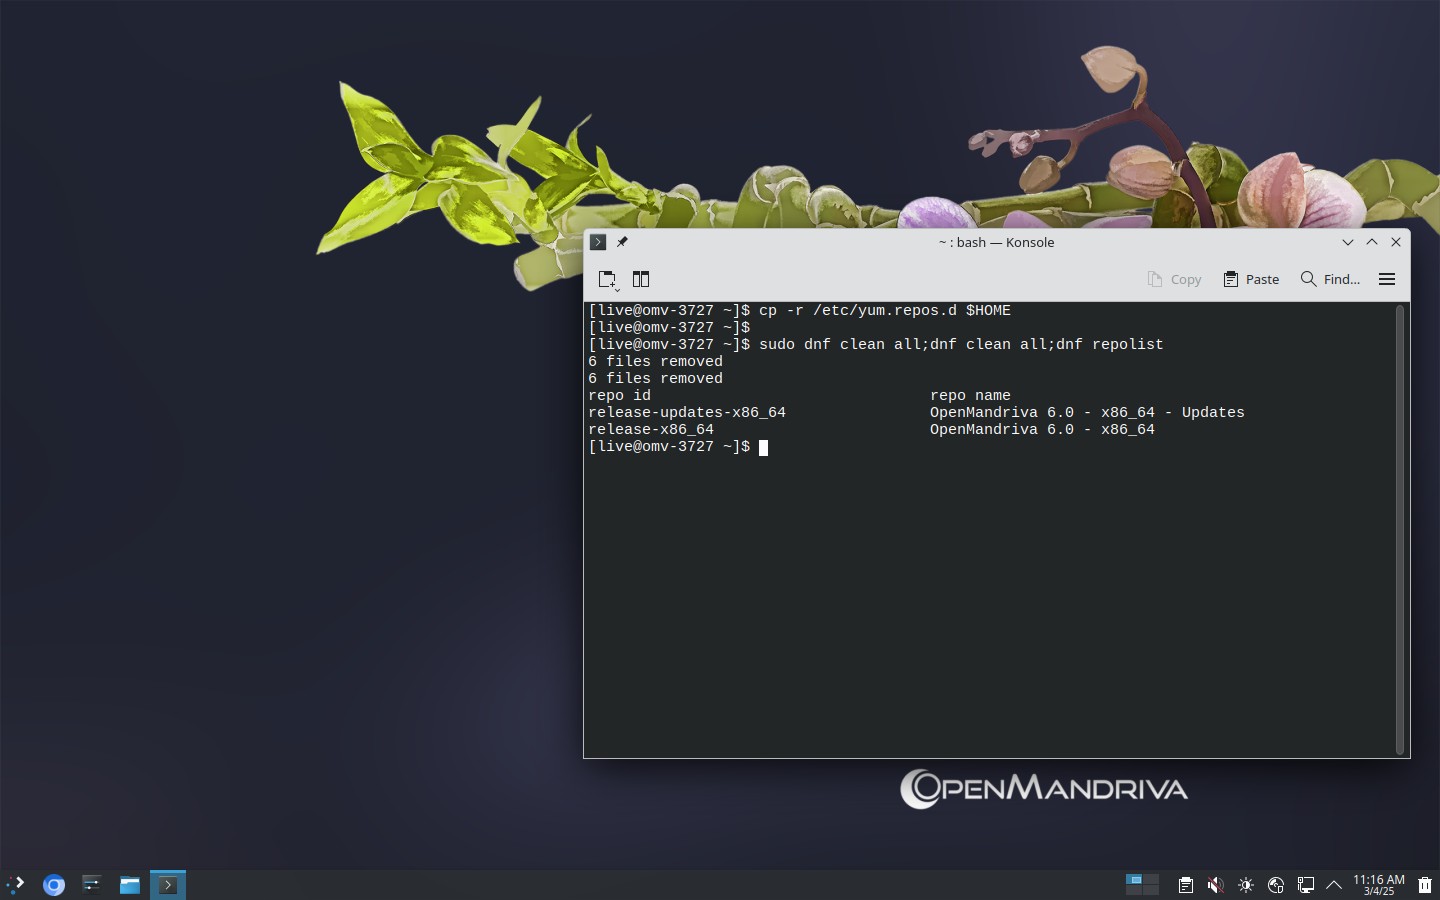The height and width of the screenshot is (900, 1440).
Task: Toggle the pin window icon in title bar
Action: tap(622, 242)
